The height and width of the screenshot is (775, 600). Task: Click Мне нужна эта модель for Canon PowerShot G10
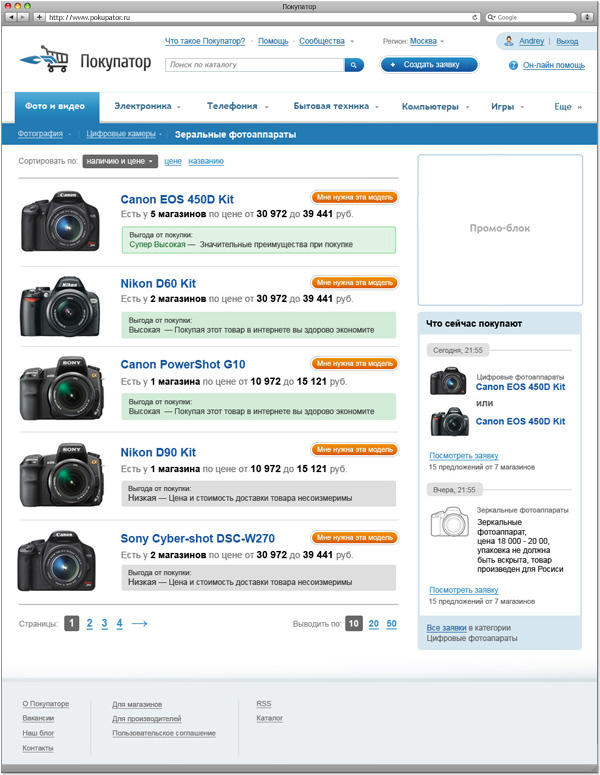coord(354,363)
